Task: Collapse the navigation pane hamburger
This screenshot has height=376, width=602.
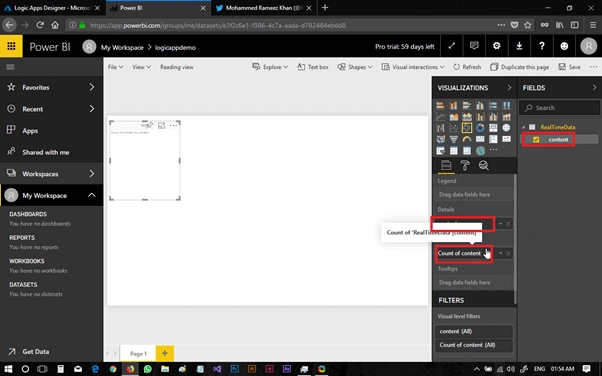Action: tap(10, 67)
